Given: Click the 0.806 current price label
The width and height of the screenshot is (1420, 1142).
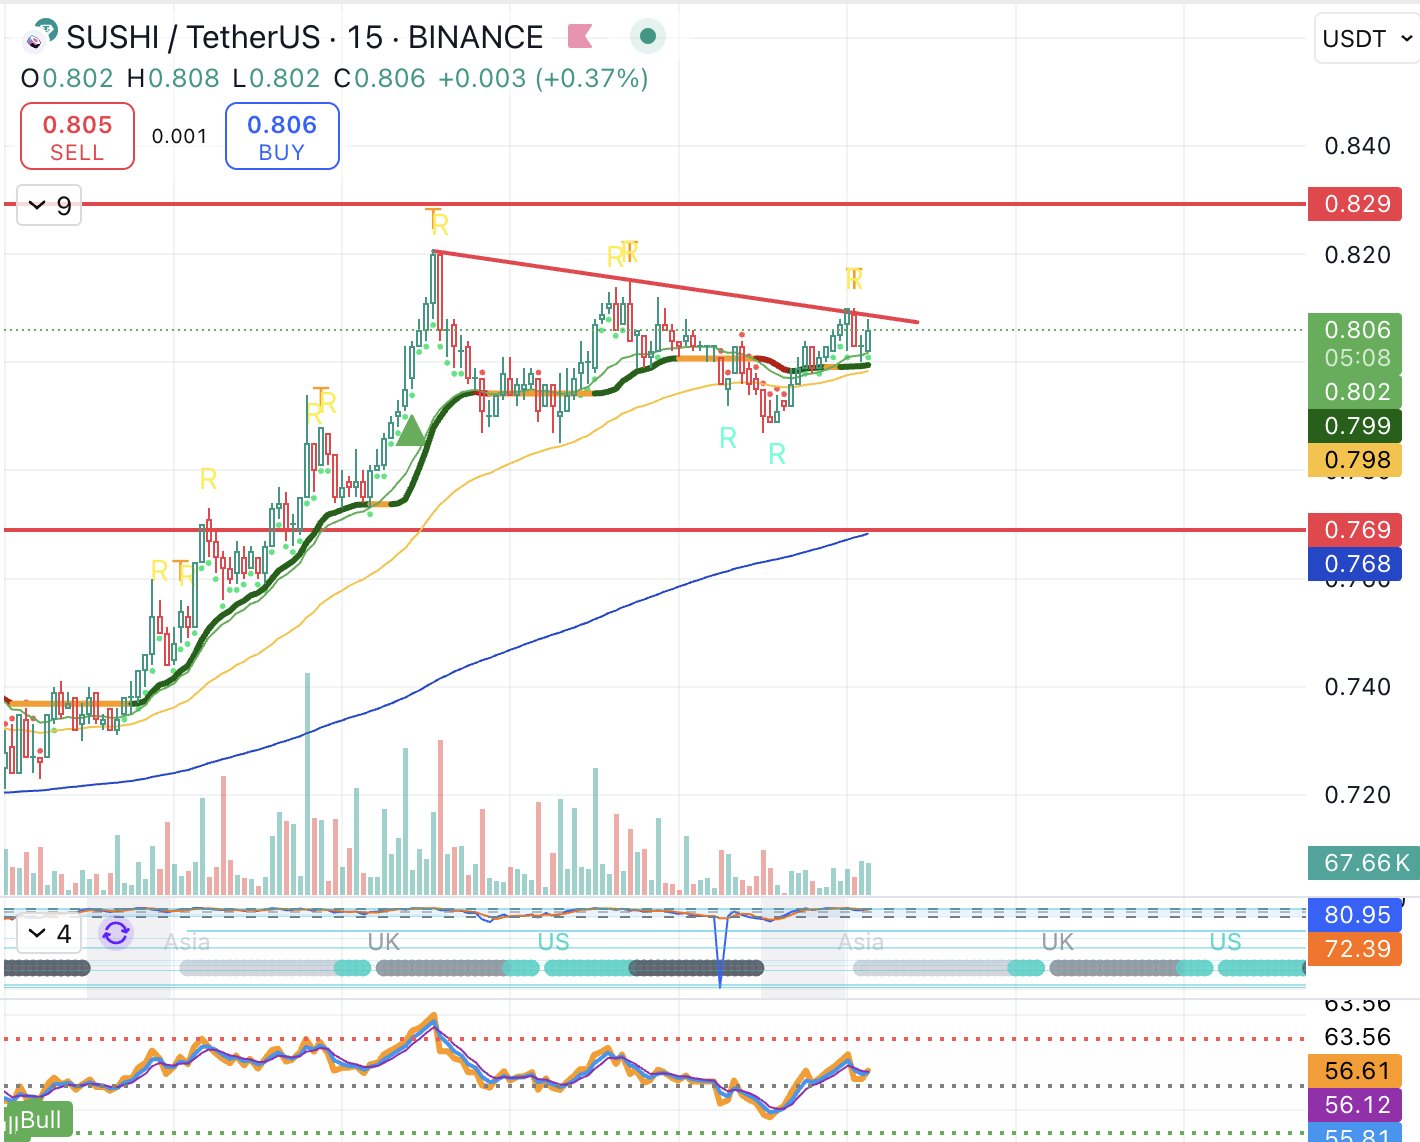Looking at the screenshot, I should [x=1356, y=330].
